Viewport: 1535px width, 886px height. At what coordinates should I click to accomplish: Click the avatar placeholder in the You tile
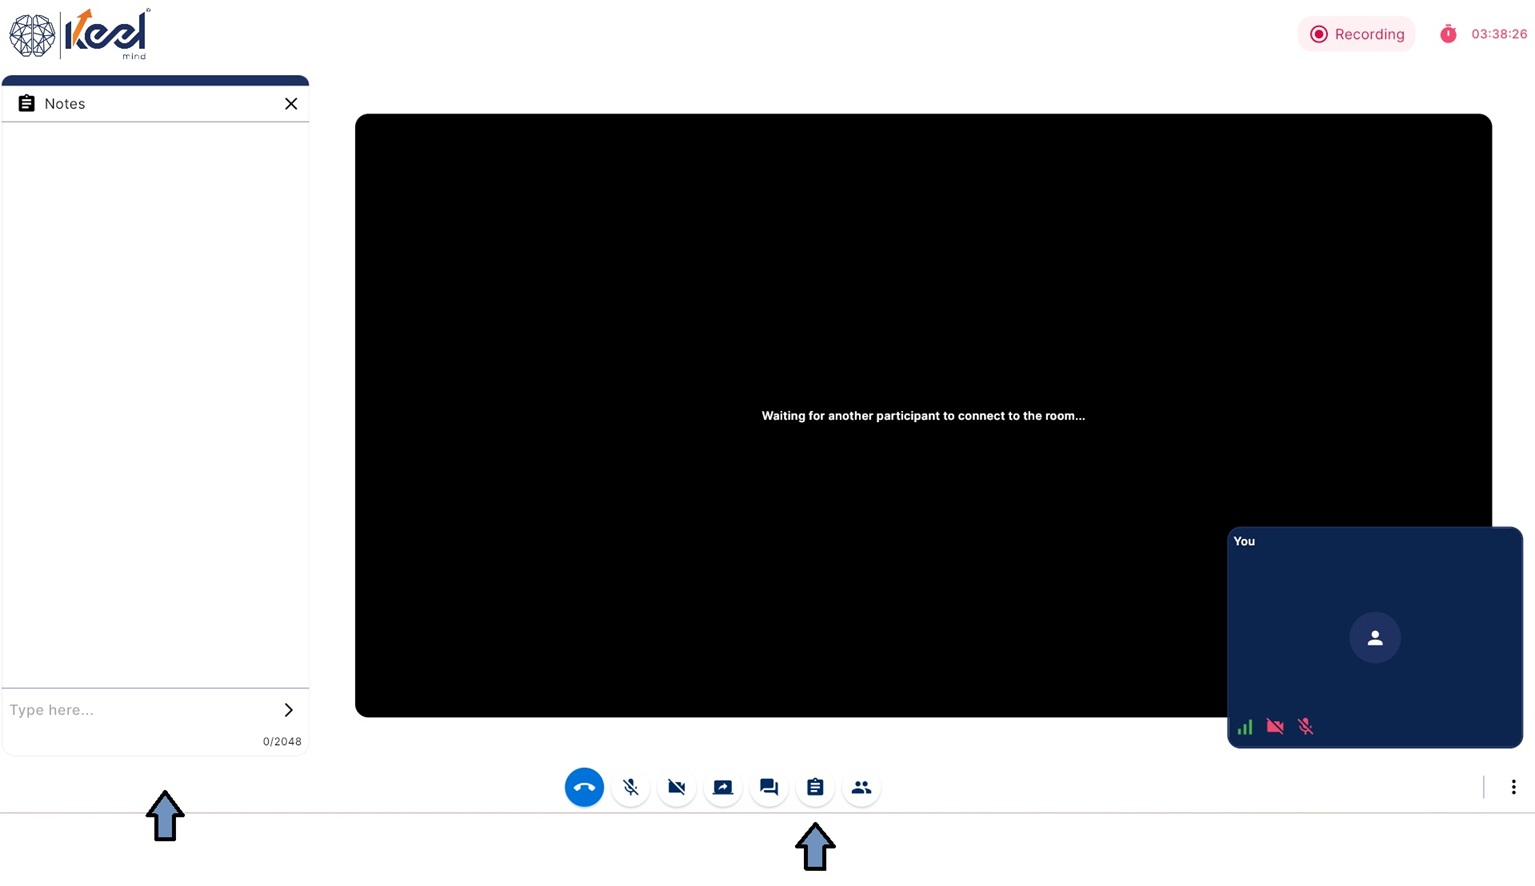(1375, 638)
